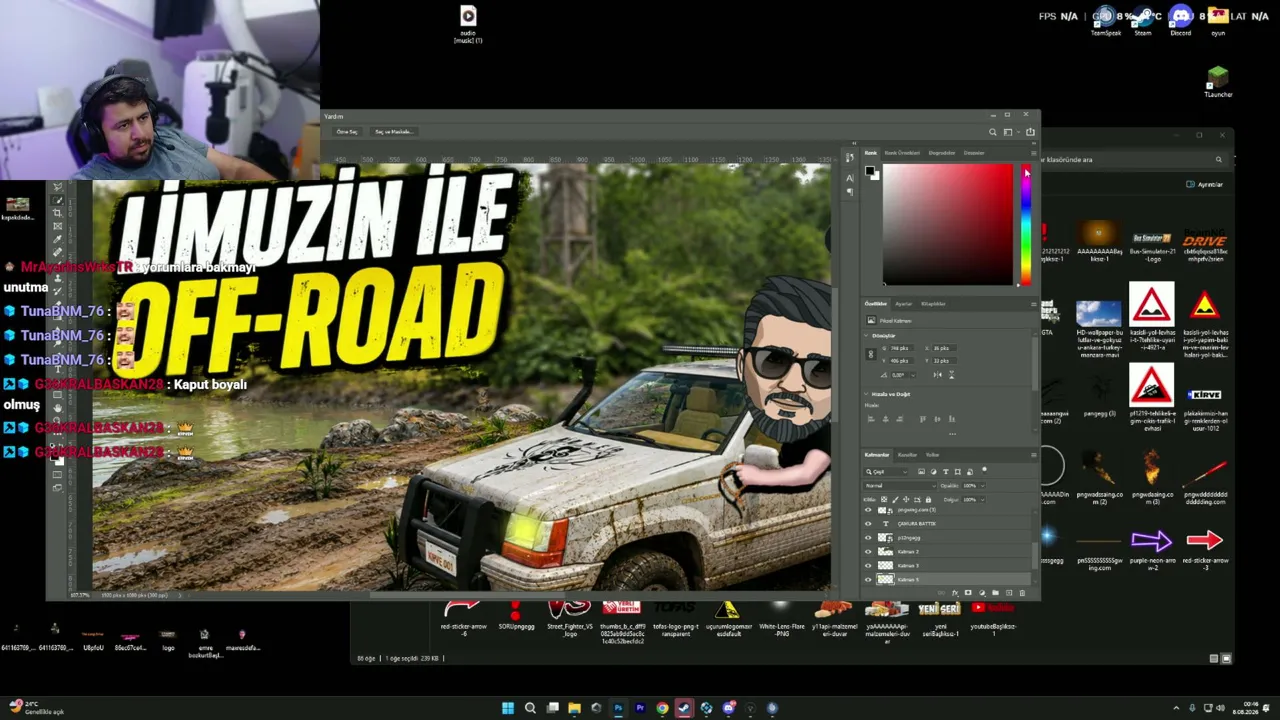Select the Katman 3 layer thumbnail

pyautogui.click(x=885, y=566)
